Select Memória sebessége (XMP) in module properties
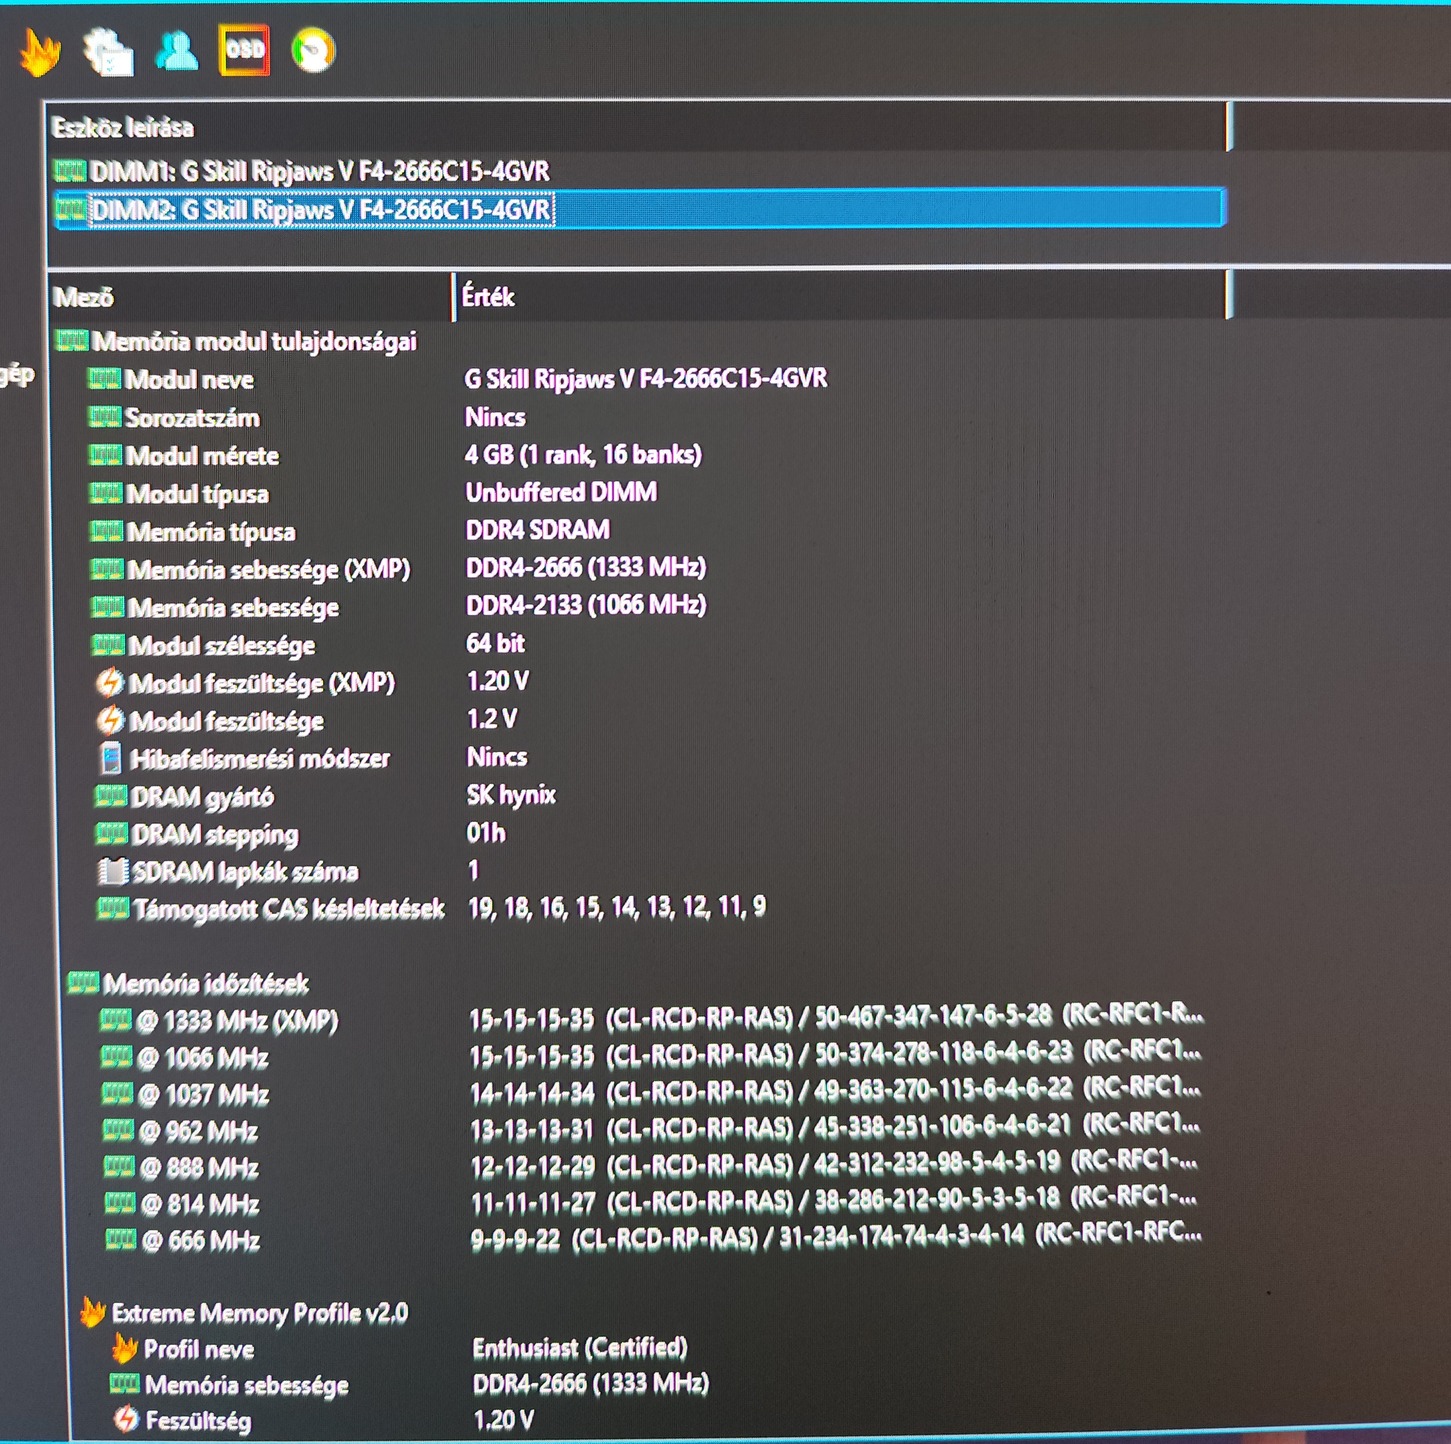This screenshot has height=1444, width=1451. [x=250, y=570]
